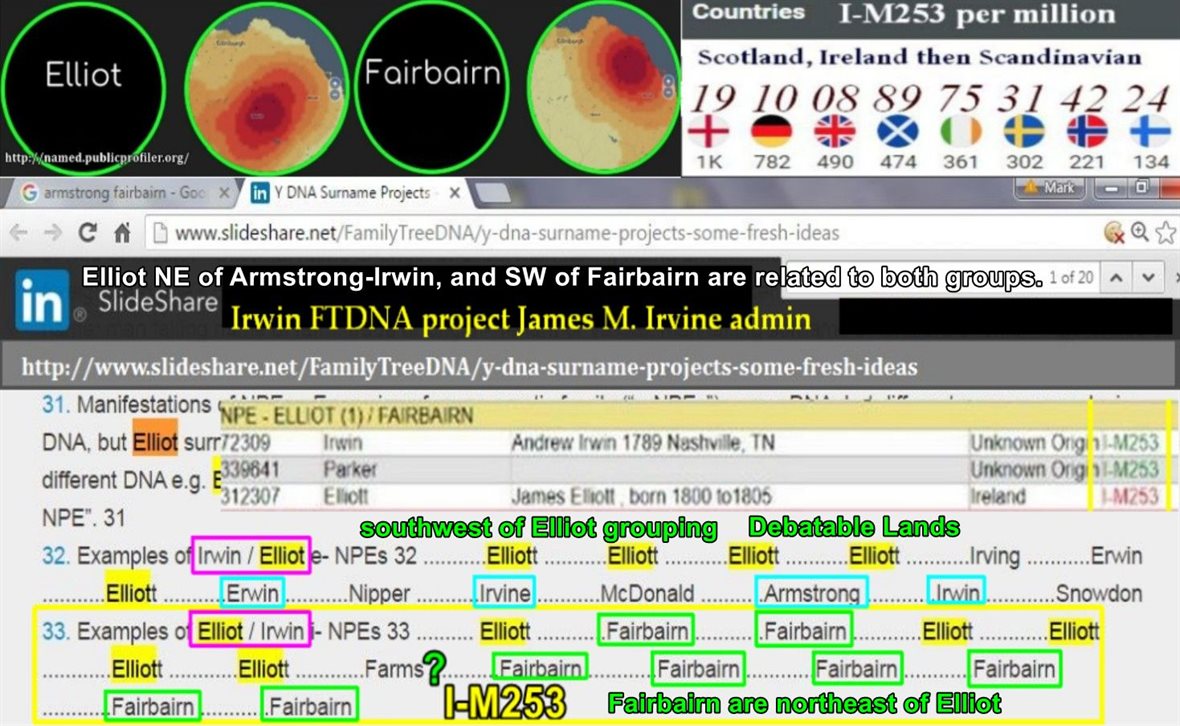Screen dimensions: 1180x726
Task: Click the SlideShare wordmark
Action: [x=157, y=302]
